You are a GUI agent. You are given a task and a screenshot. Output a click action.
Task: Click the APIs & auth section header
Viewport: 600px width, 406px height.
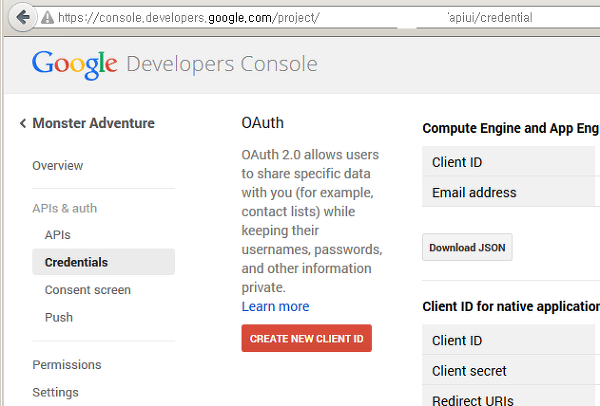point(65,209)
